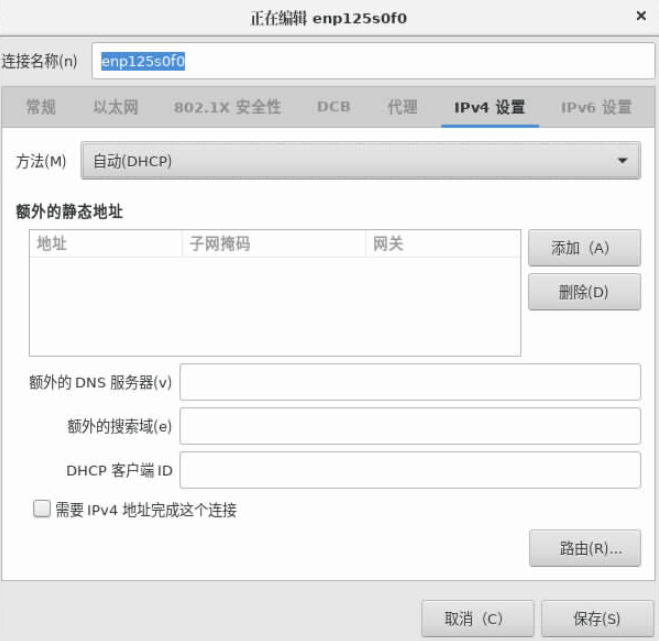Close the enp125s0f0 editing dialog

tap(641, 16)
